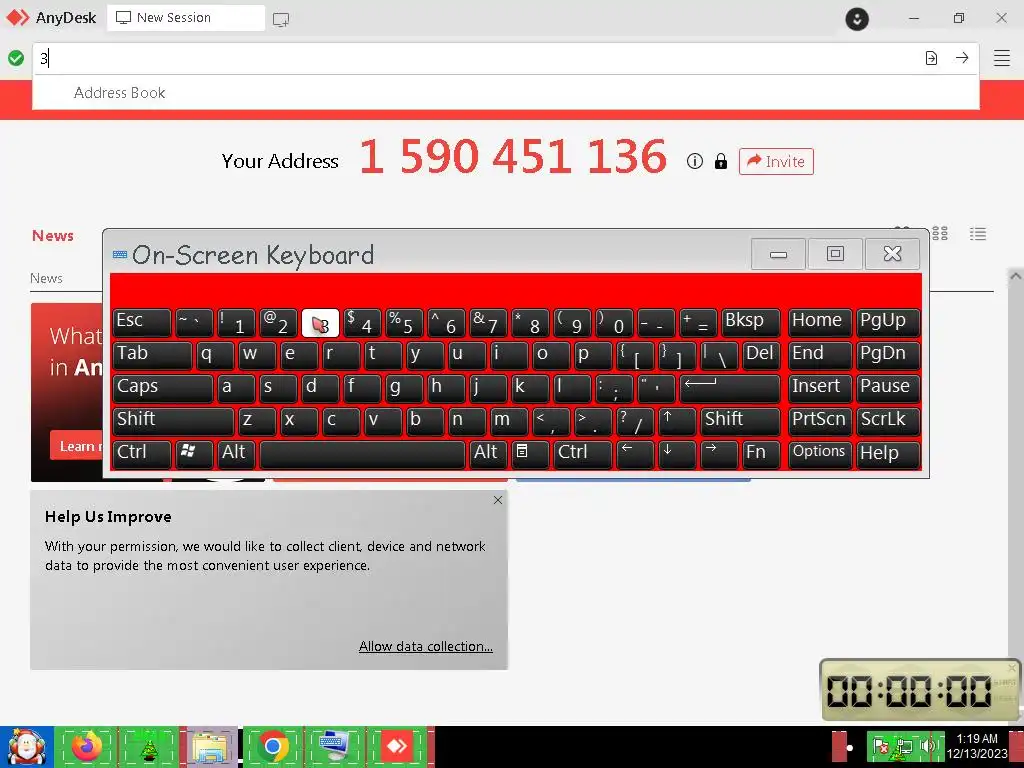Toggle right Shift key on On-Screen Keyboard

point(741,421)
